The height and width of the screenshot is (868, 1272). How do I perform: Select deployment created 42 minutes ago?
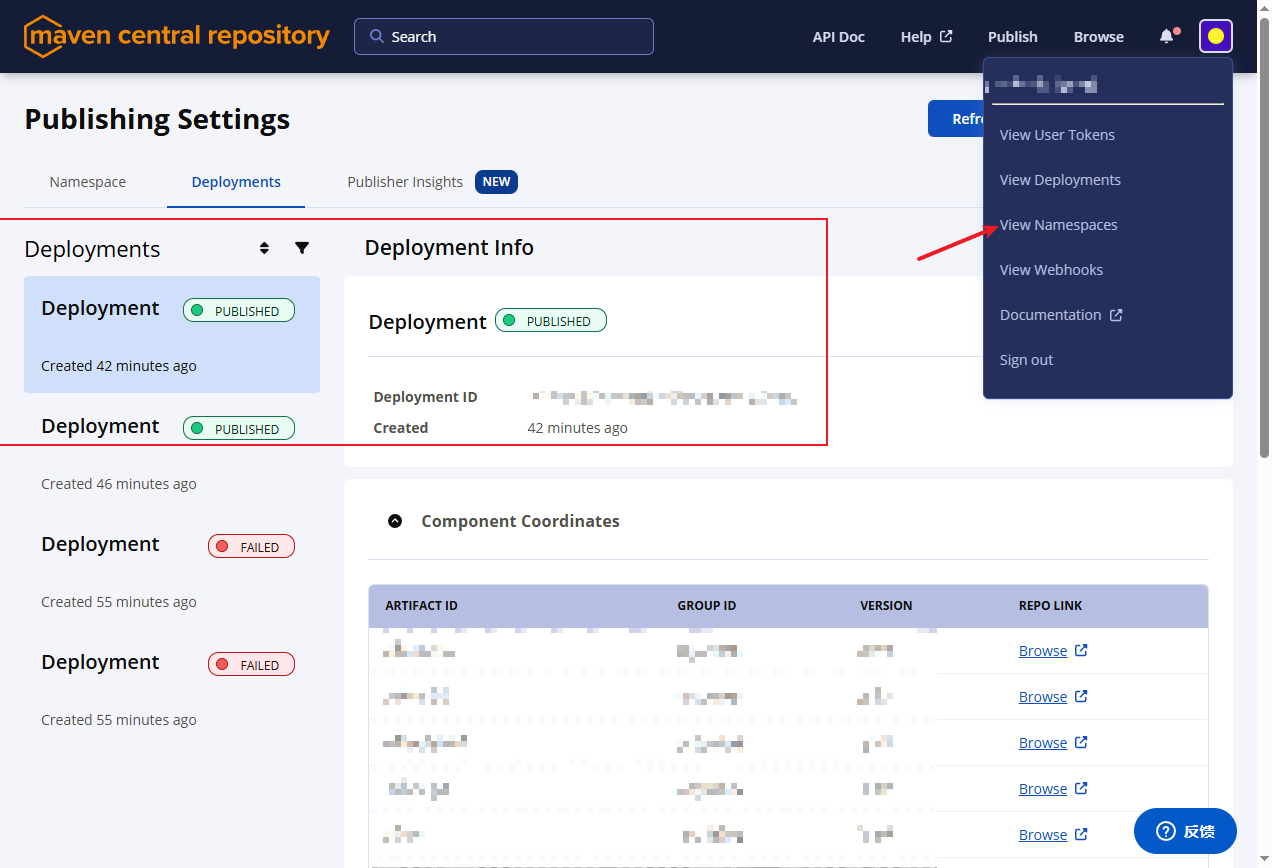pos(172,334)
